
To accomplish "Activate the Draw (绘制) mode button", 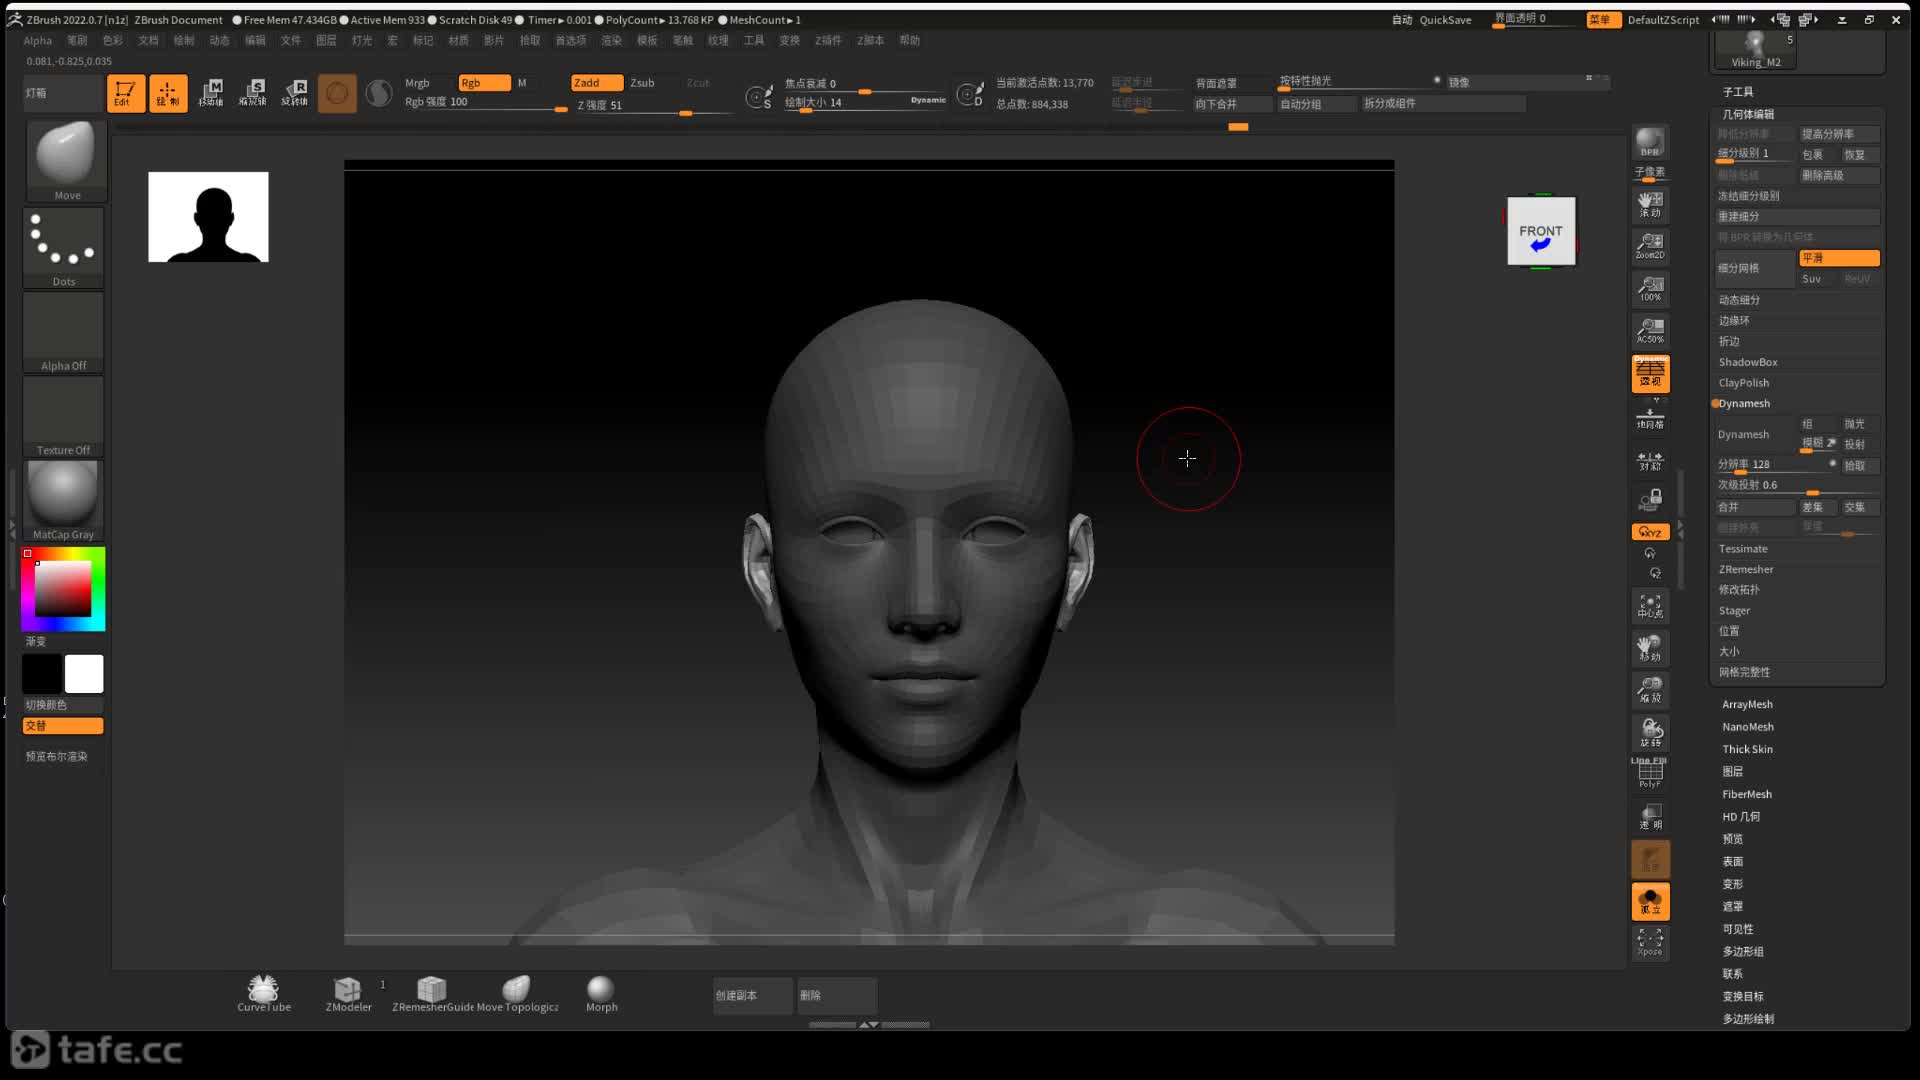I will pos(168,93).
